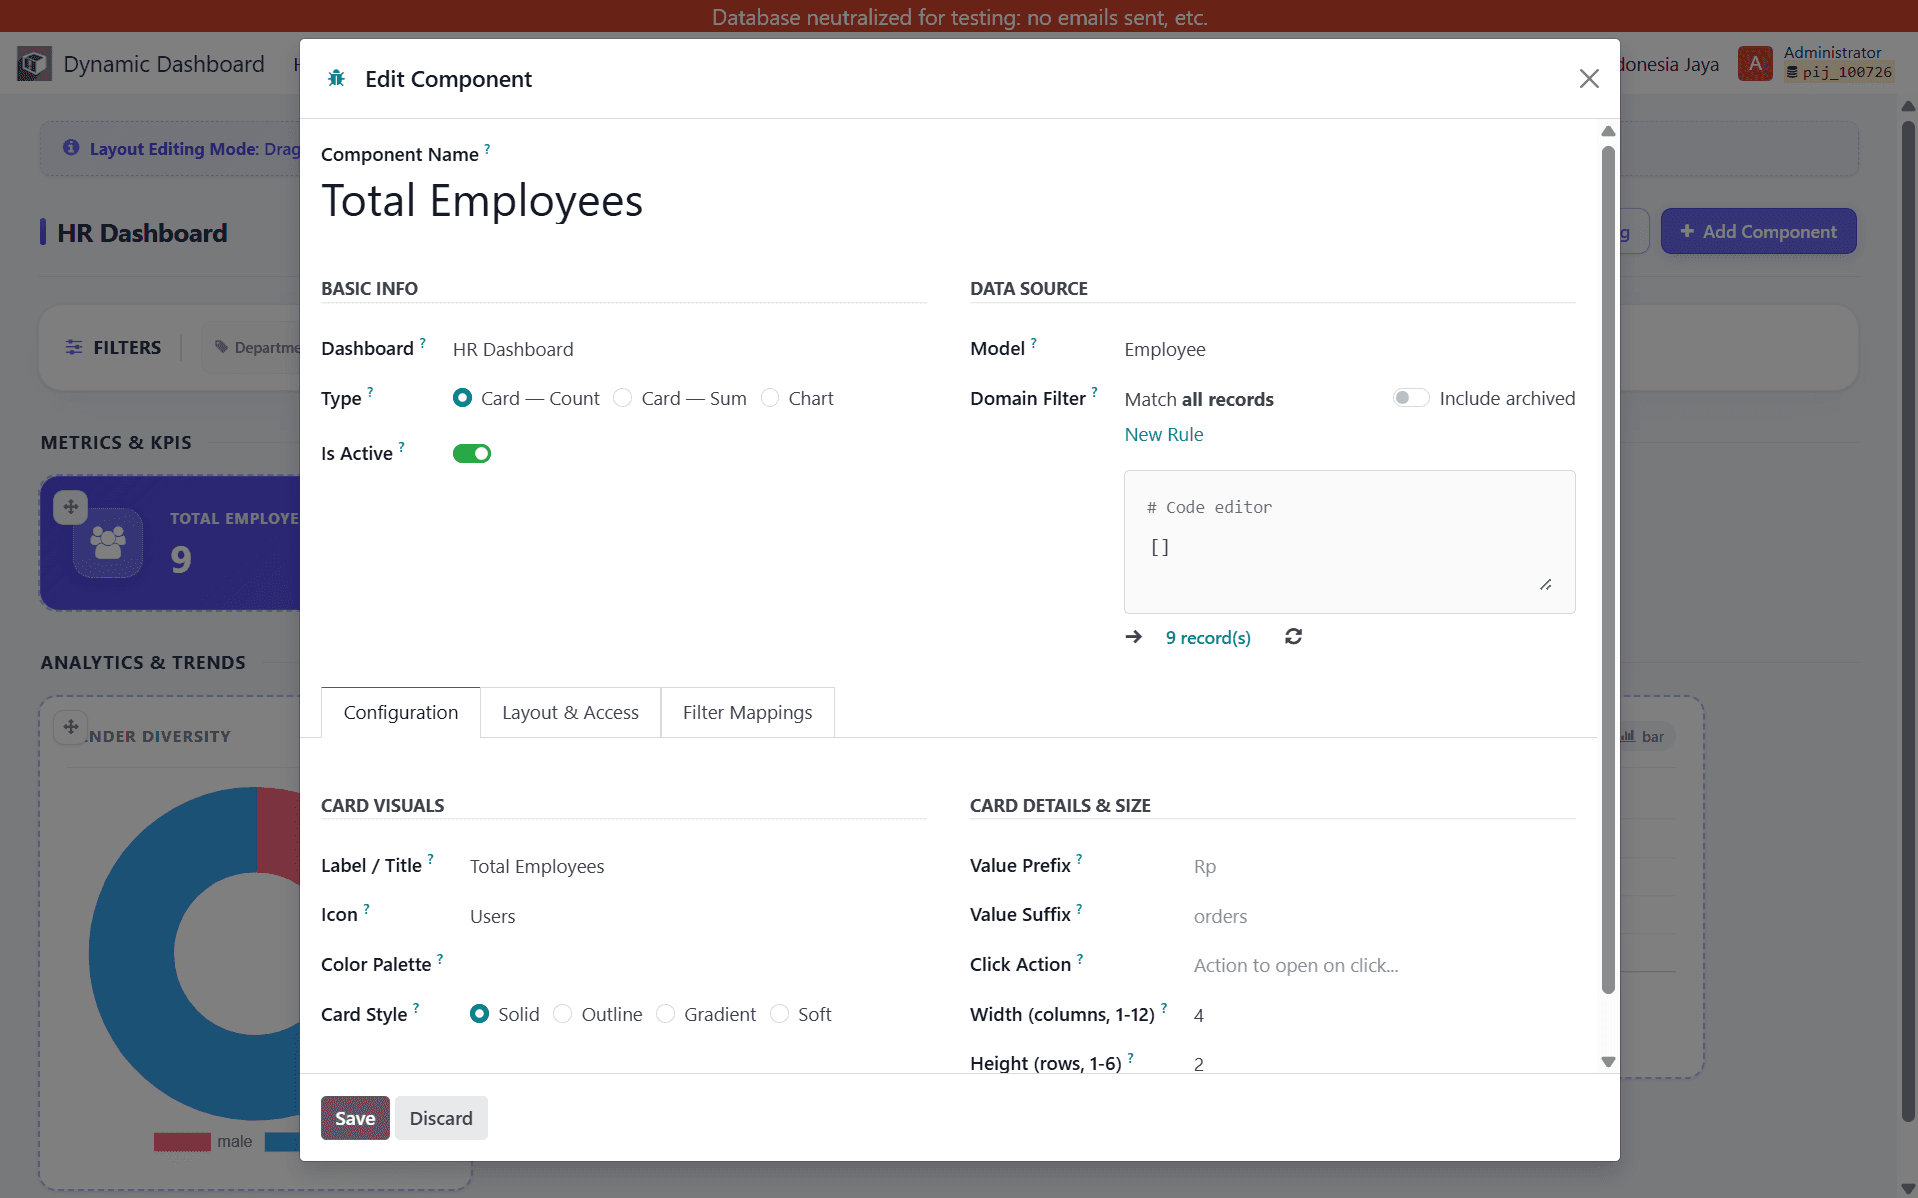Screen dimensions: 1918x1198
Task: Close the Edit Component dialog
Action: pyautogui.click(x=1589, y=78)
